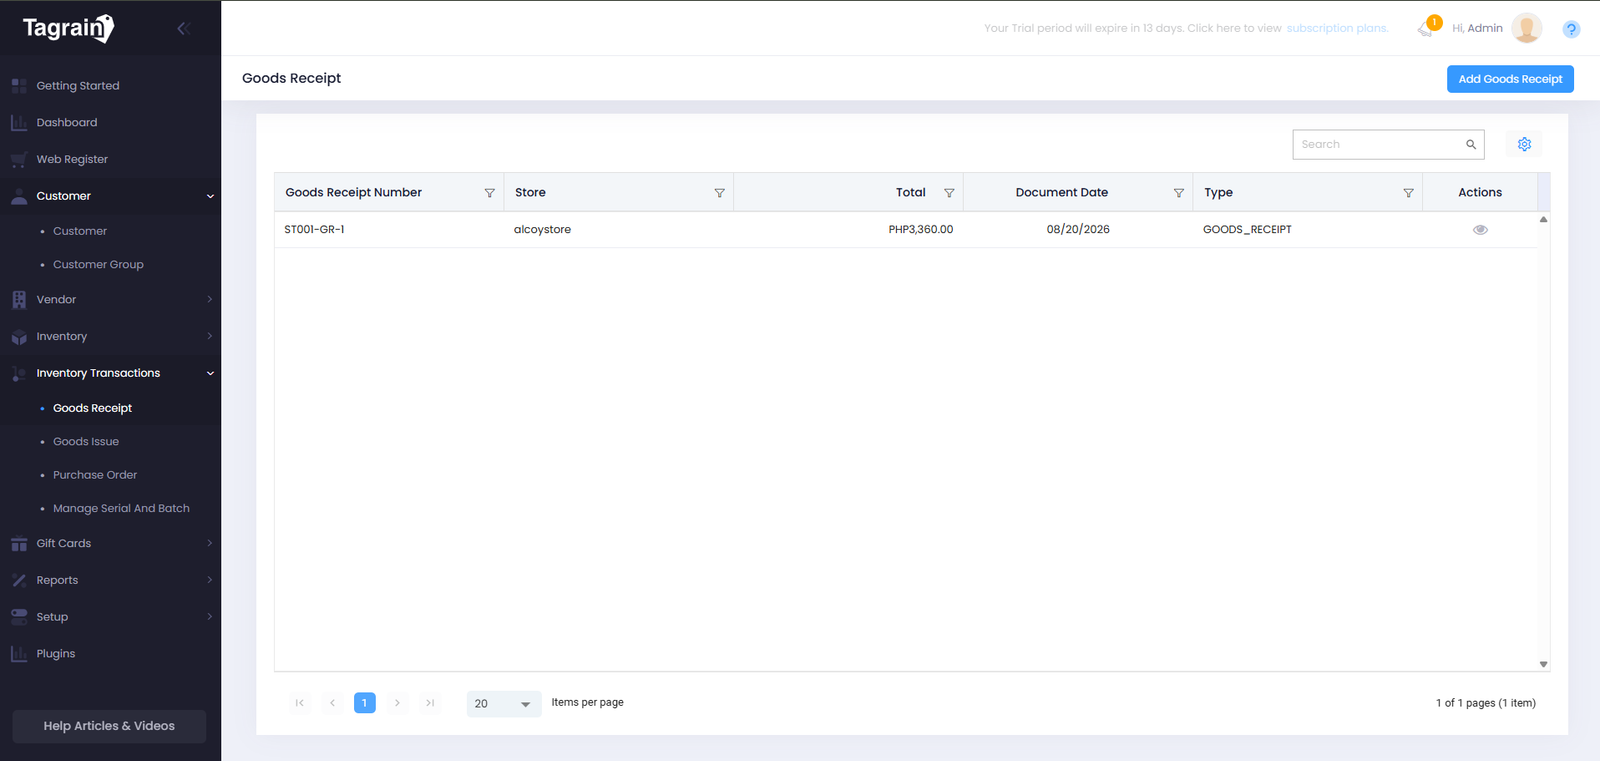This screenshot has height=761, width=1600.
Task: Expand the Gift Cards menu section
Action: pyautogui.click(x=110, y=544)
